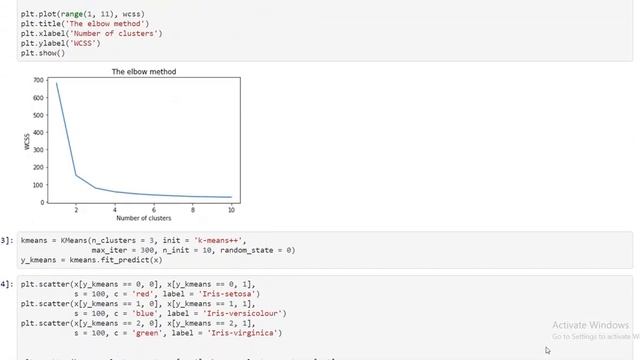Click the plot title 'The elbow method'
This screenshot has width=640, height=360.
144,71
